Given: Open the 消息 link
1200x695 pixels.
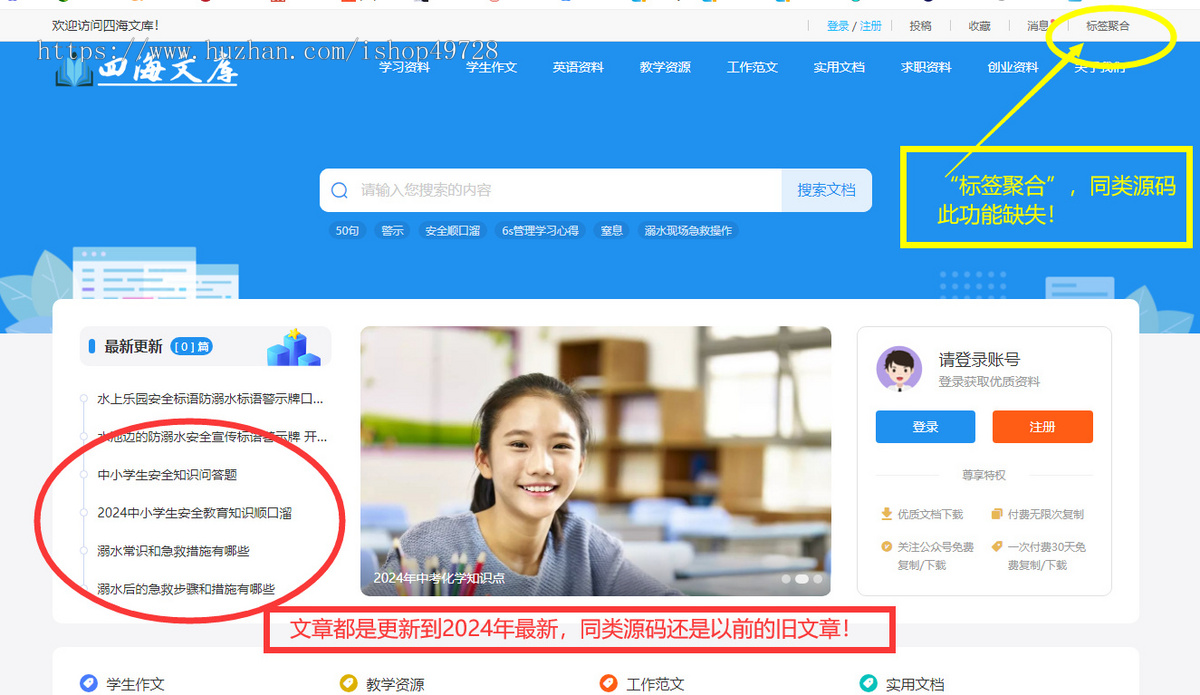Looking at the screenshot, I should pyautogui.click(x=1038, y=26).
